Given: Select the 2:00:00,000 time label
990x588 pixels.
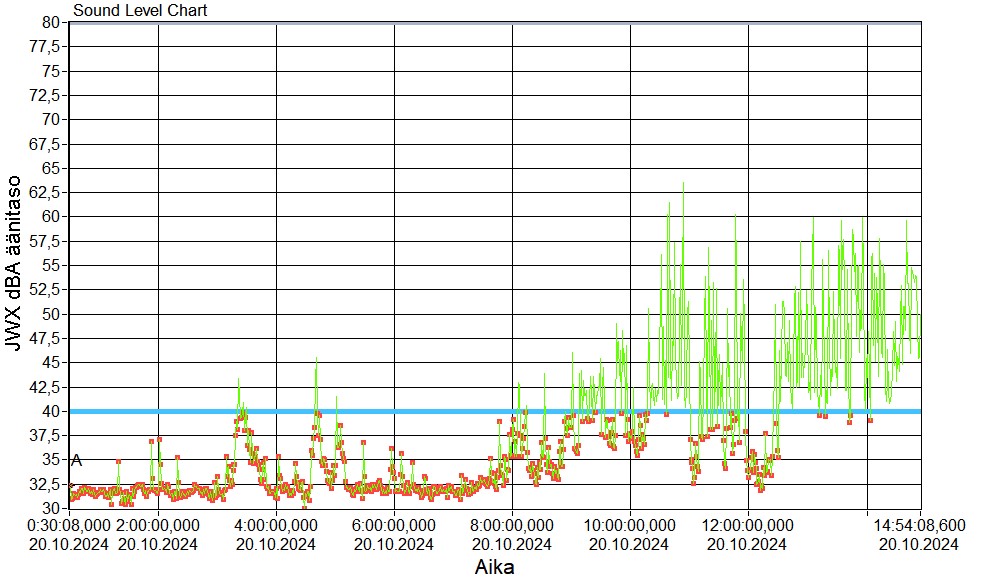Looking at the screenshot, I should [x=159, y=524].
